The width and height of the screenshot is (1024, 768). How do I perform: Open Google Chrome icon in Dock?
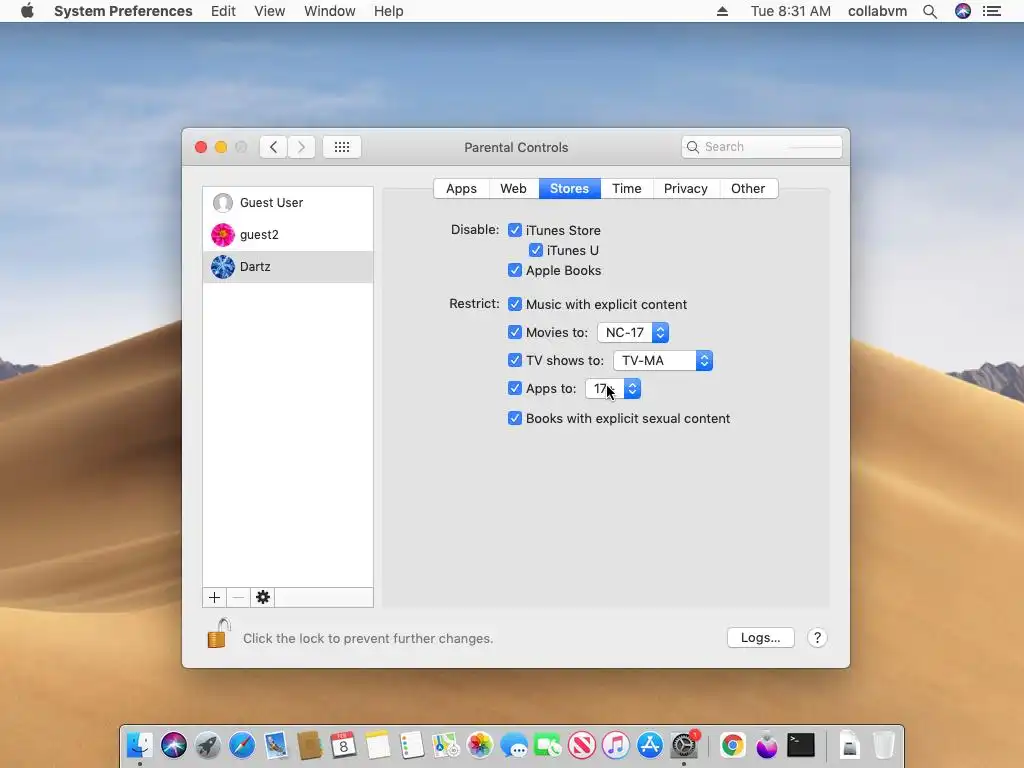coord(733,745)
